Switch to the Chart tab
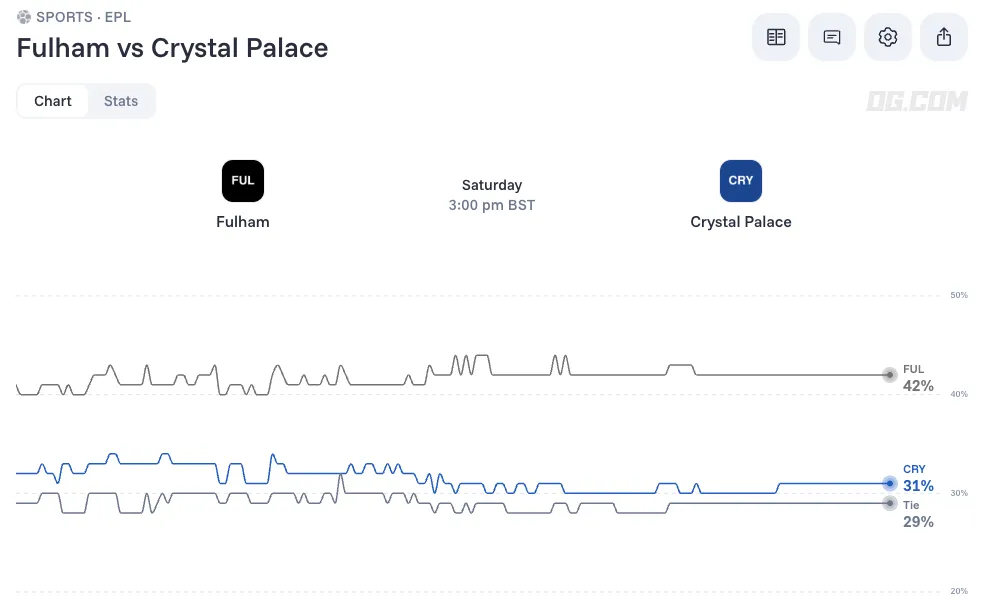 click(x=53, y=101)
